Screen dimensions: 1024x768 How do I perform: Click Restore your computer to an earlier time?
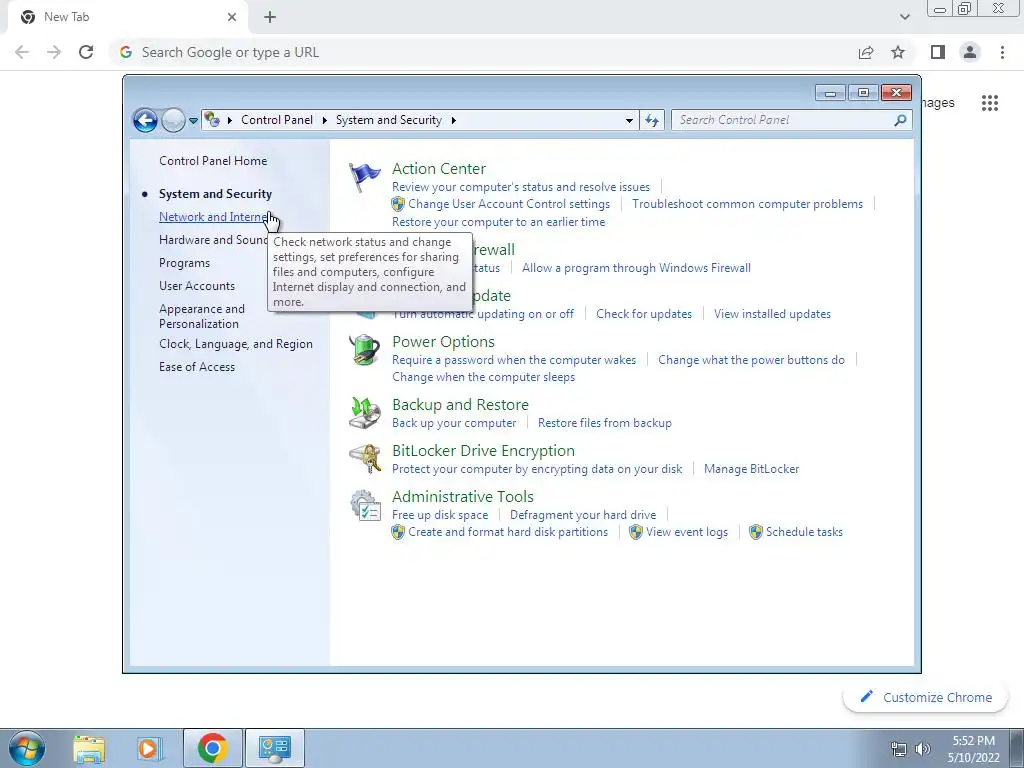(498, 222)
